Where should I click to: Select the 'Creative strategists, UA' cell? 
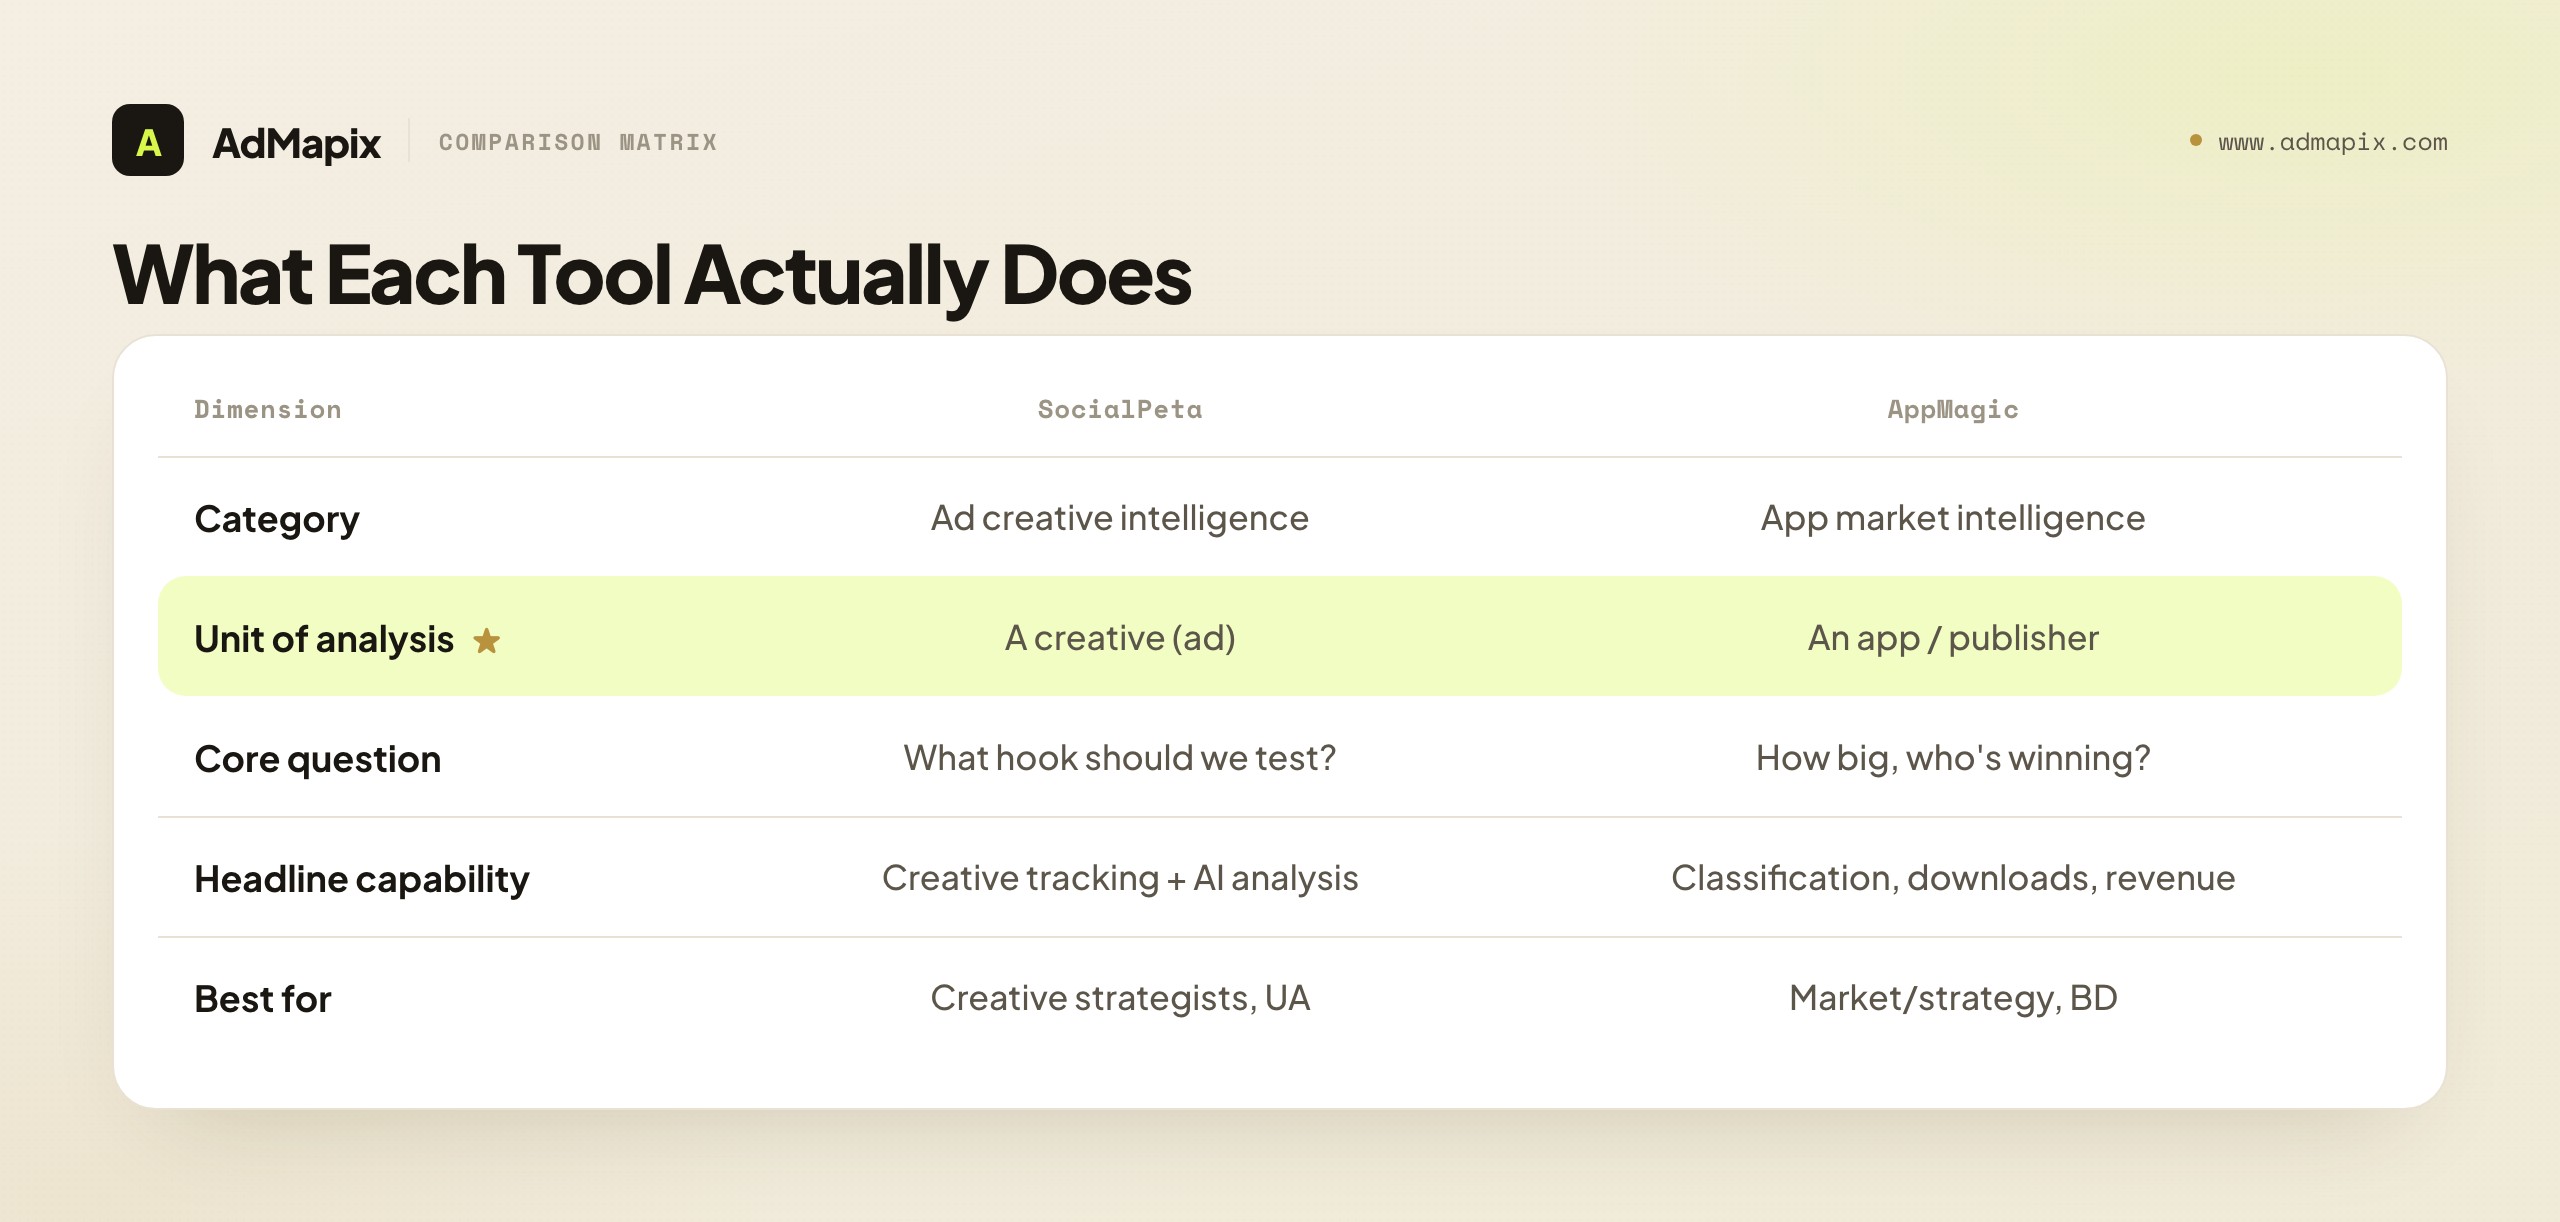pos(1120,998)
